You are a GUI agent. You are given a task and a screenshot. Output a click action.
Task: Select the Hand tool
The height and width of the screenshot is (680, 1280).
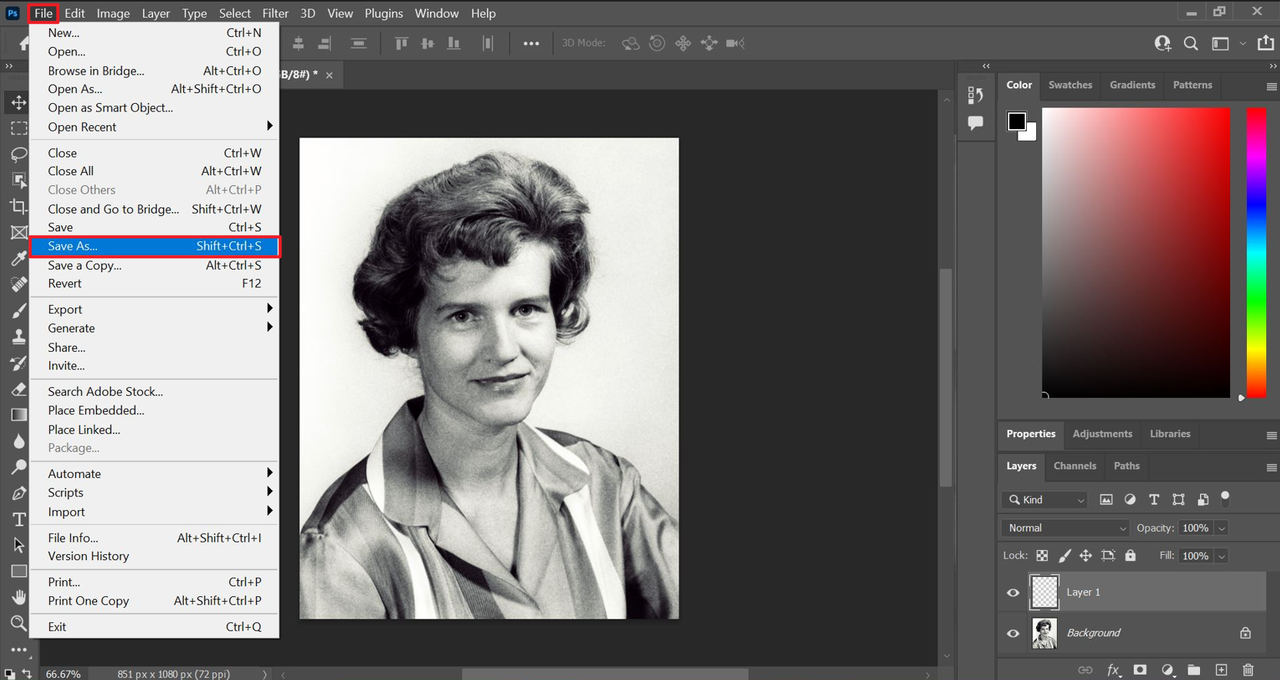(19, 597)
